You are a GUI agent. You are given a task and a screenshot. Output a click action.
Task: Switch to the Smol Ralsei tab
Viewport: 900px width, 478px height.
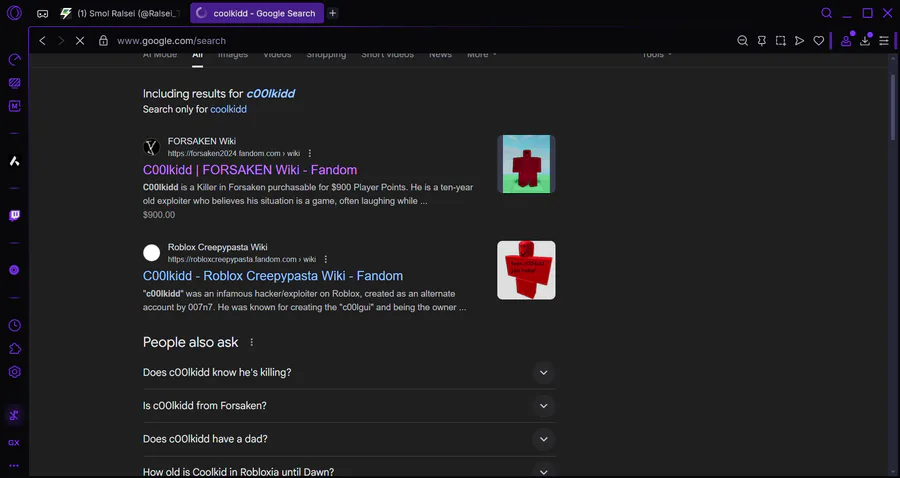(x=122, y=13)
